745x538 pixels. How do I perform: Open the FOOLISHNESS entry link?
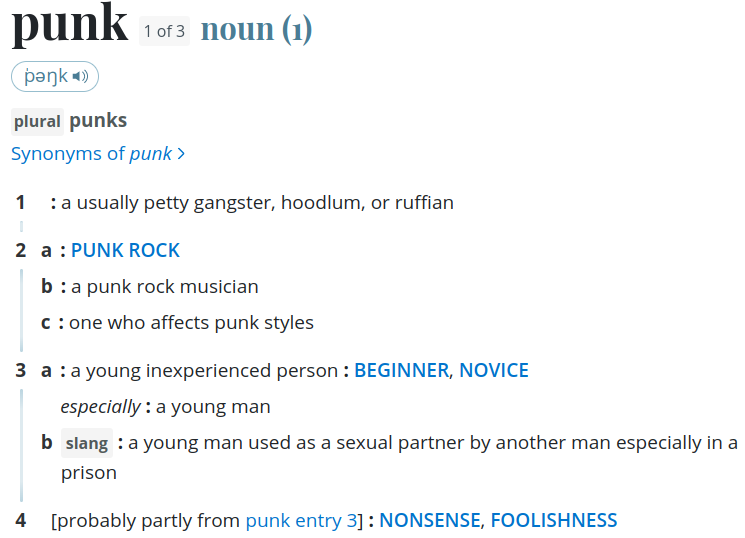(x=553, y=520)
